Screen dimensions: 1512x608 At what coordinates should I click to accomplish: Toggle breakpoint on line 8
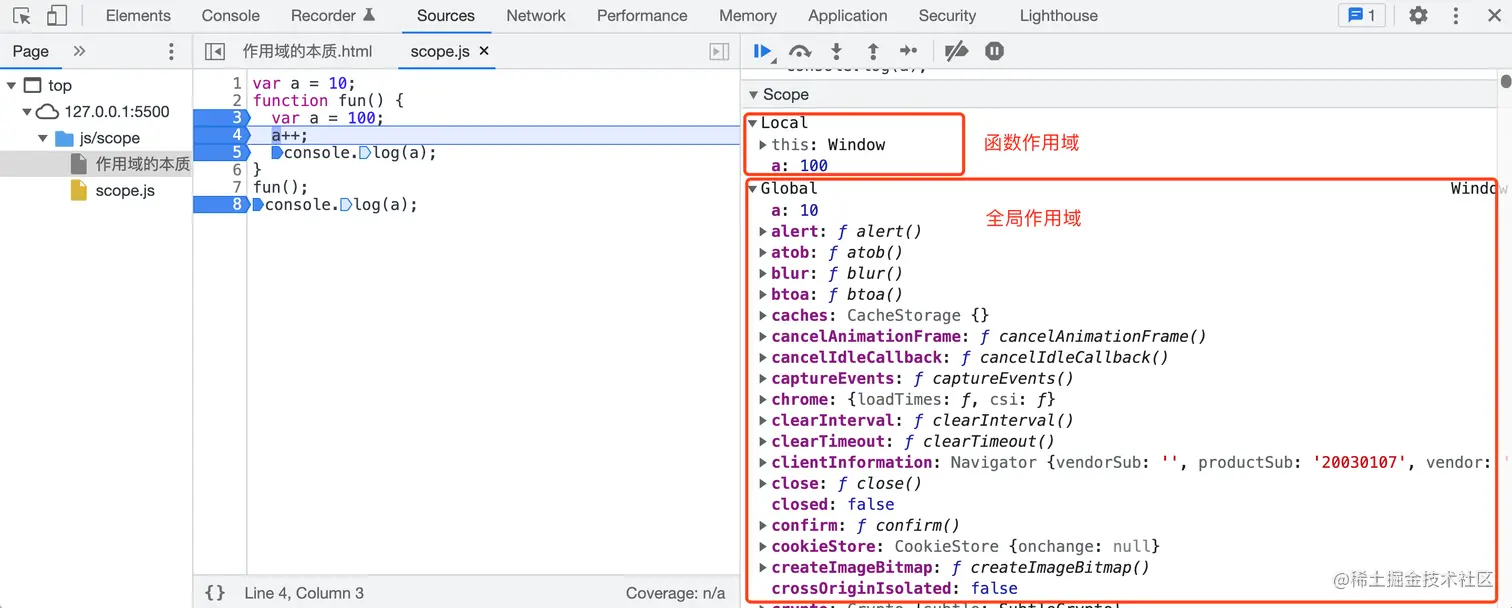[x=220, y=205]
